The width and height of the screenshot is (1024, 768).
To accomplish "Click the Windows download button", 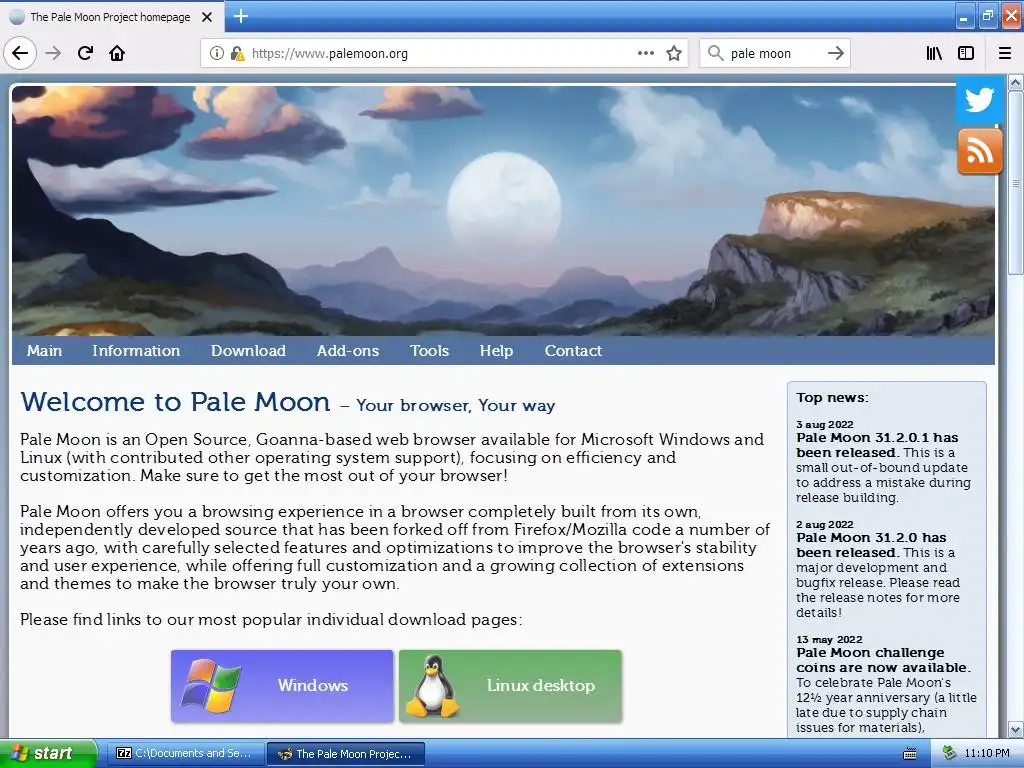I will tap(282, 686).
